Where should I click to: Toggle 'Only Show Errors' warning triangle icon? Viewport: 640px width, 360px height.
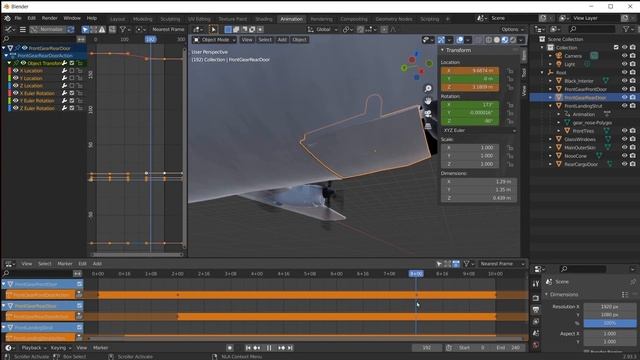tap(102, 29)
